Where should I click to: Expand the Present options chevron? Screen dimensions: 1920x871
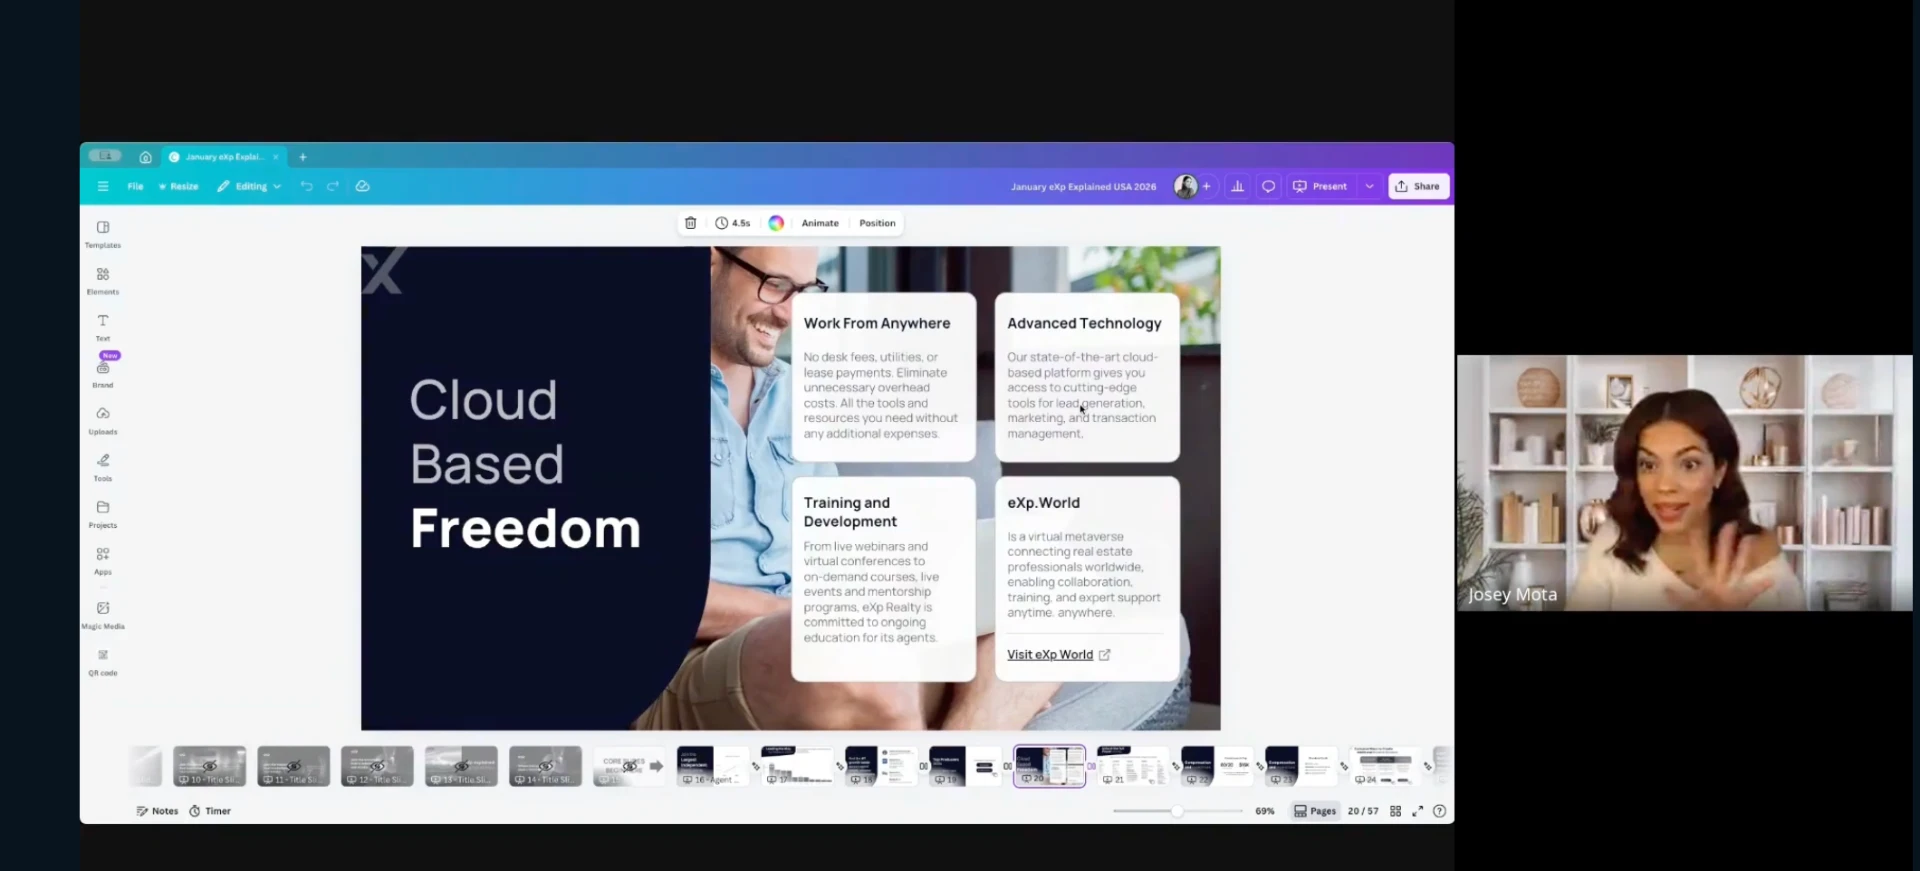[x=1370, y=186]
